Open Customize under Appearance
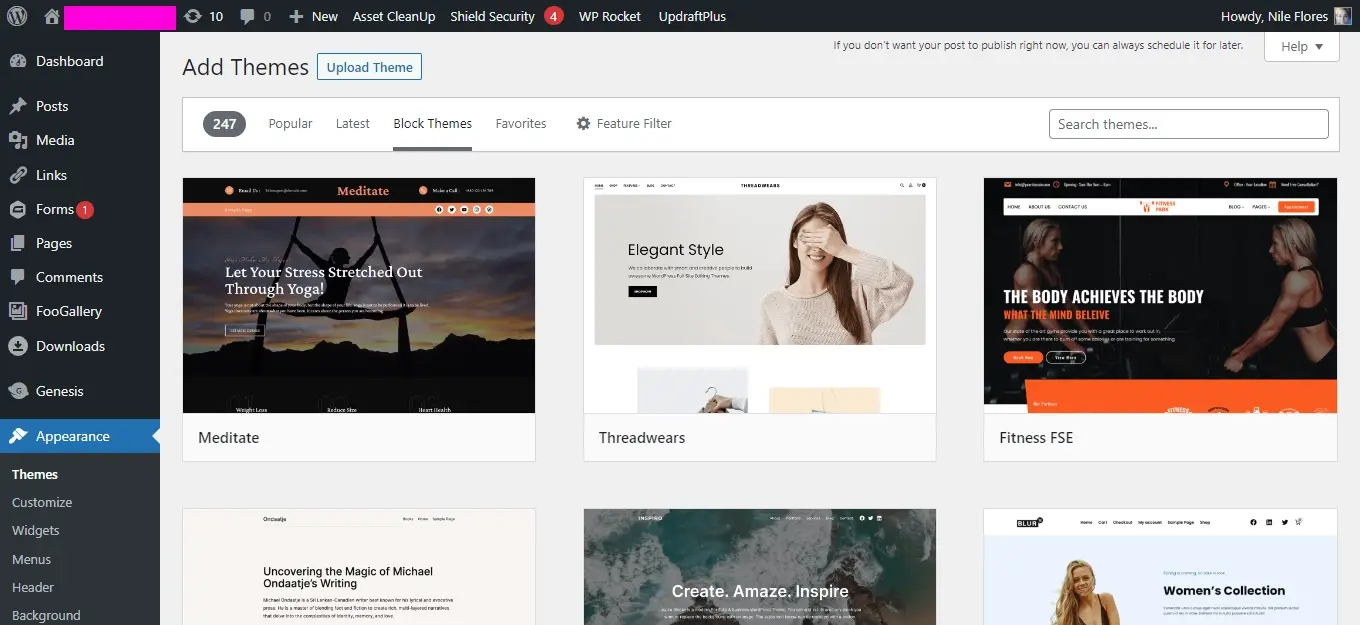This screenshot has width=1360, height=625. tap(42, 502)
